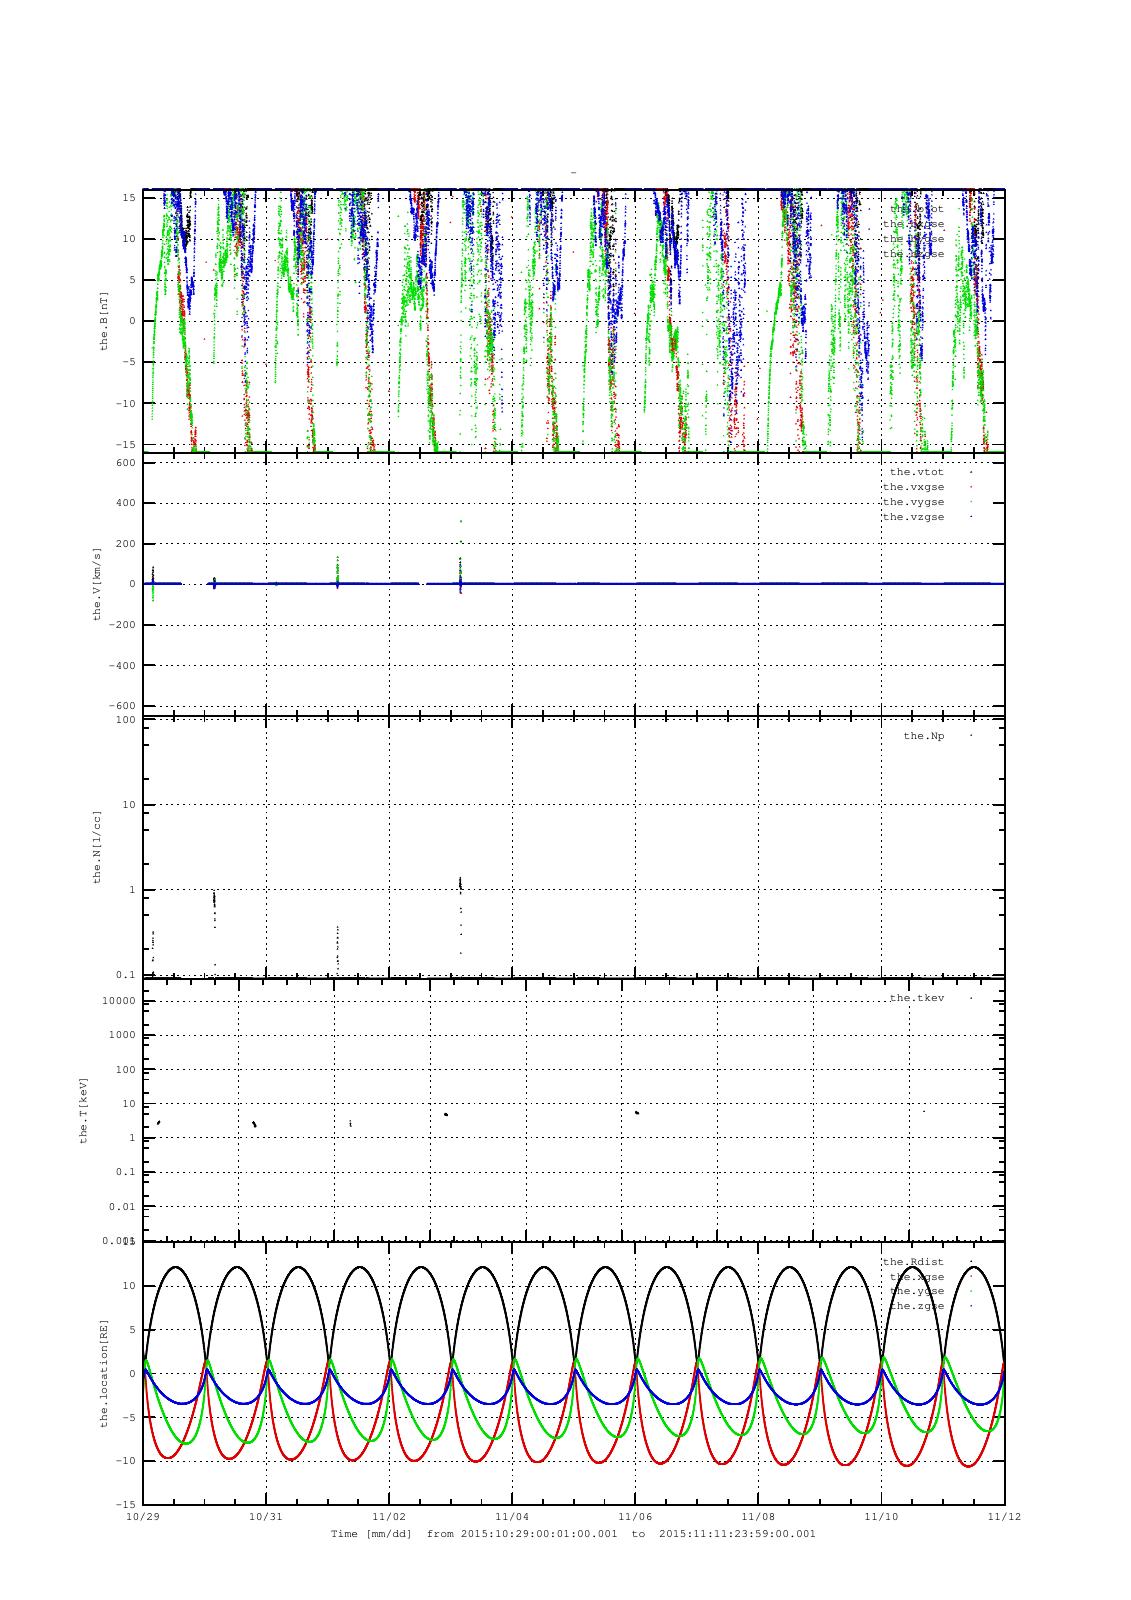
Task: Click the the.T[keV] y-axis label
Action: 85,1109
